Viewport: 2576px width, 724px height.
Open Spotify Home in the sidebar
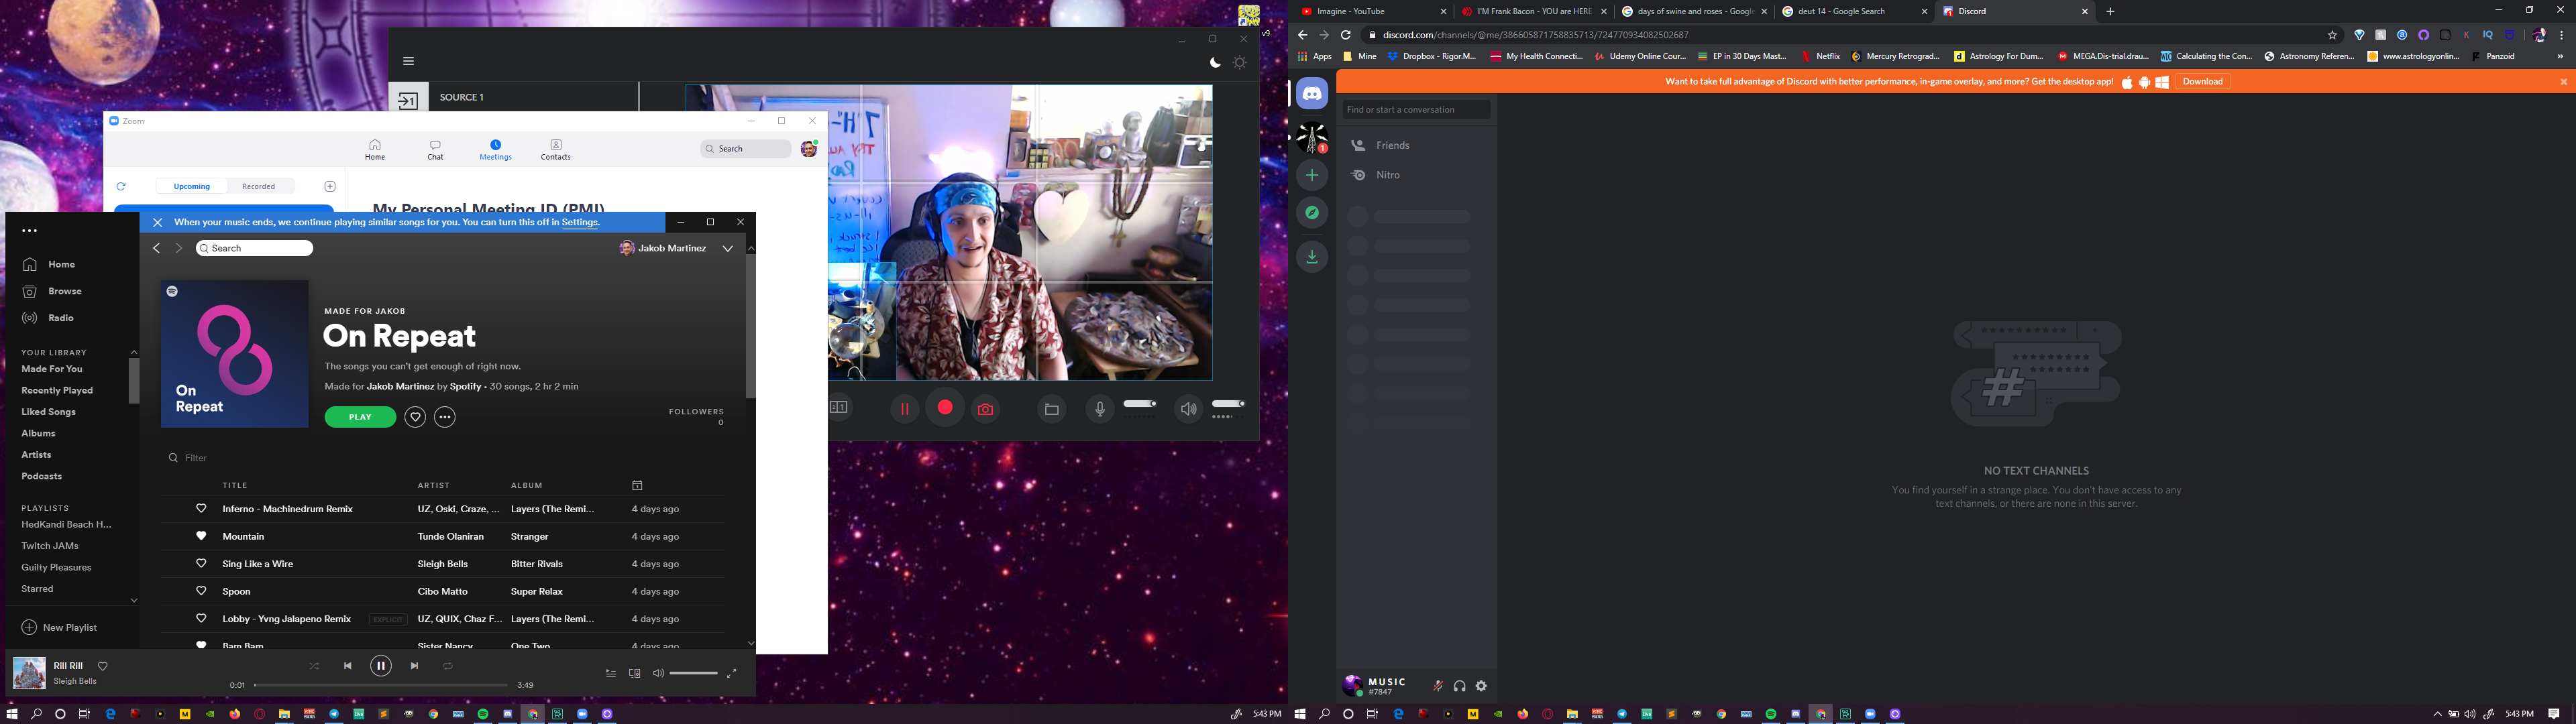tap(48, 264)
